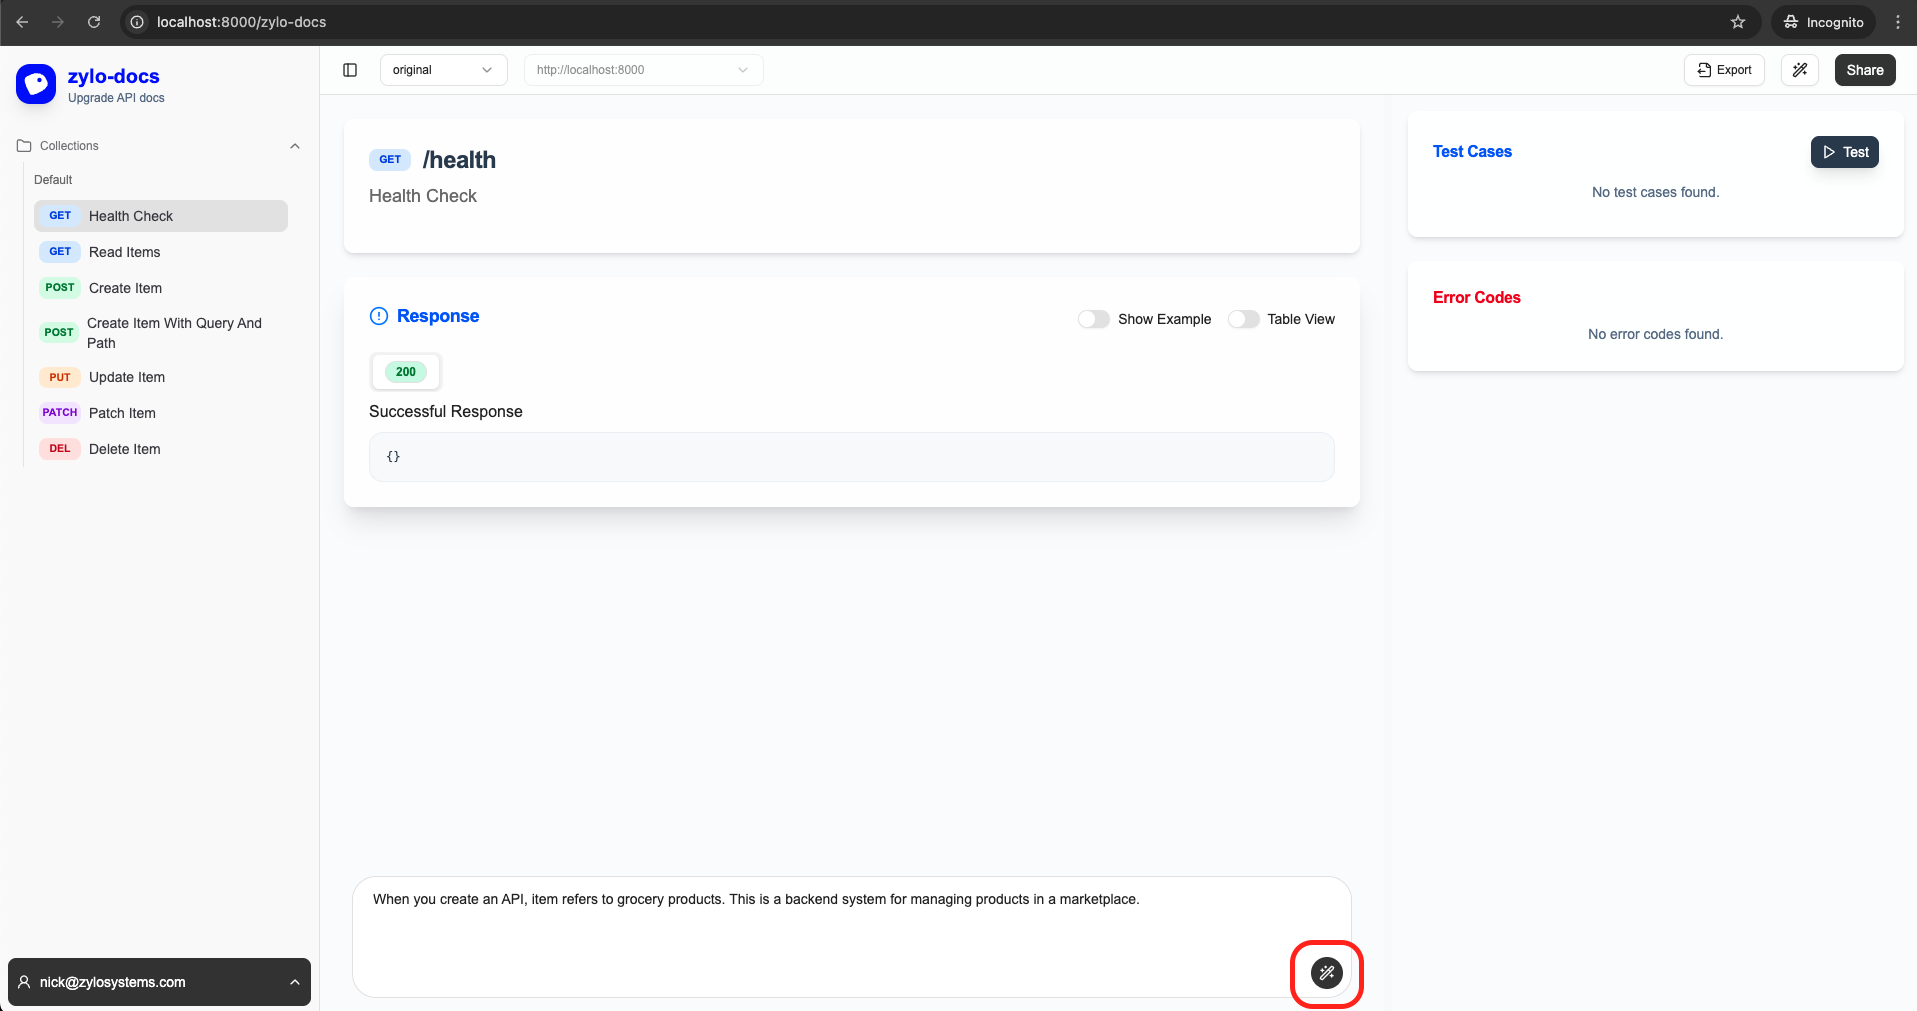Screen dimensions: 1917x1011
Task: Click the site info icon in address bar
Action: [138, 22]
